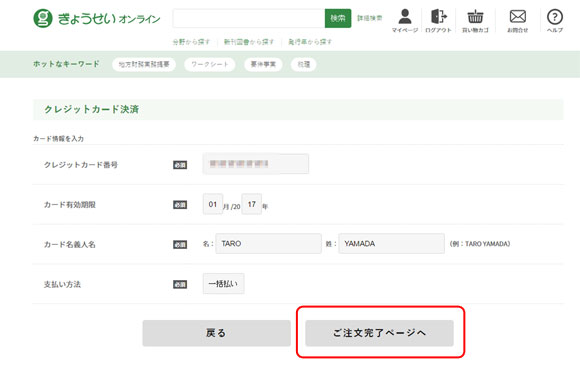Open the 新刊図書から探す link
580x388 pixels.
[x=249, y=42]
